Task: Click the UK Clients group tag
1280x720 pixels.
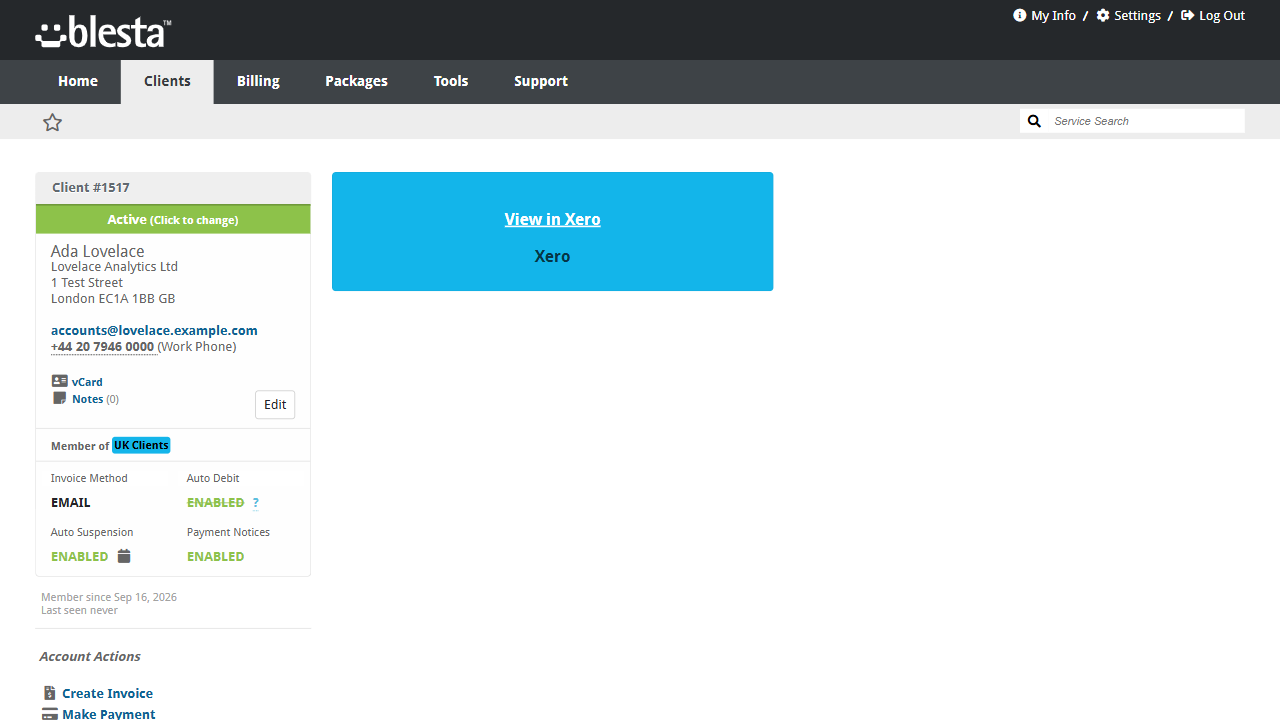Action: (x=141, y=445)
